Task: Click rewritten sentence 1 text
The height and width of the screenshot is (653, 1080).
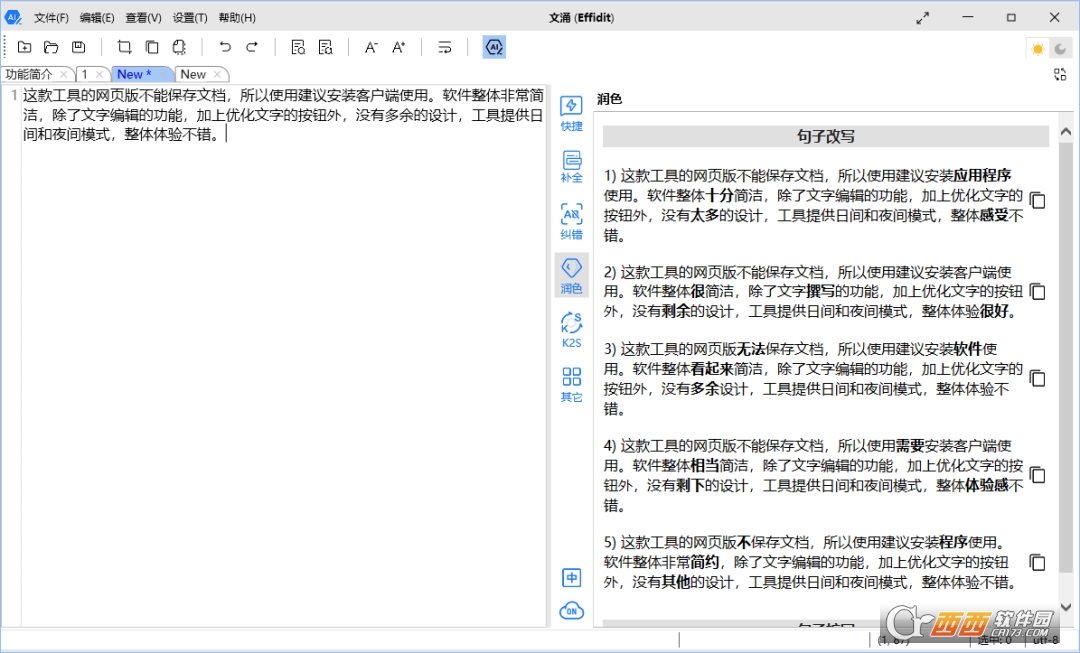Action: [813, 205]
